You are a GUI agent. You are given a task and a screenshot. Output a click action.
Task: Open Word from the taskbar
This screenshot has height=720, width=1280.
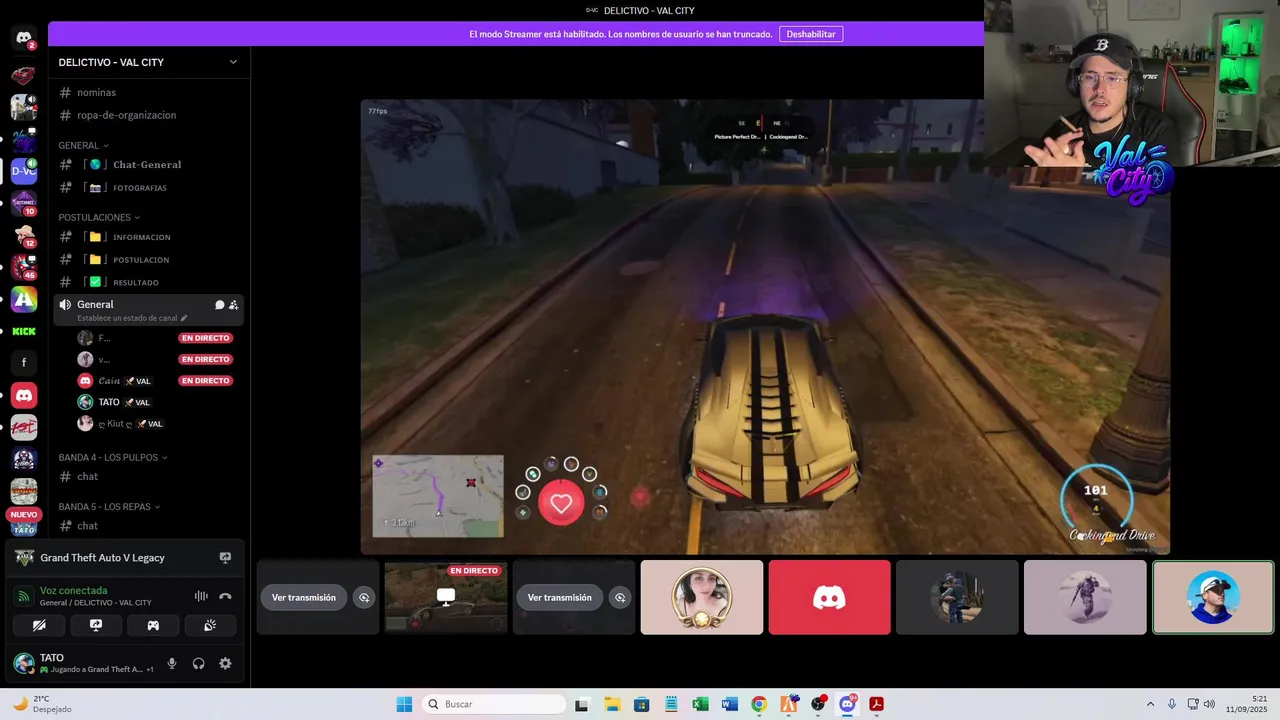pyautogui.click(x=730, y=704)
